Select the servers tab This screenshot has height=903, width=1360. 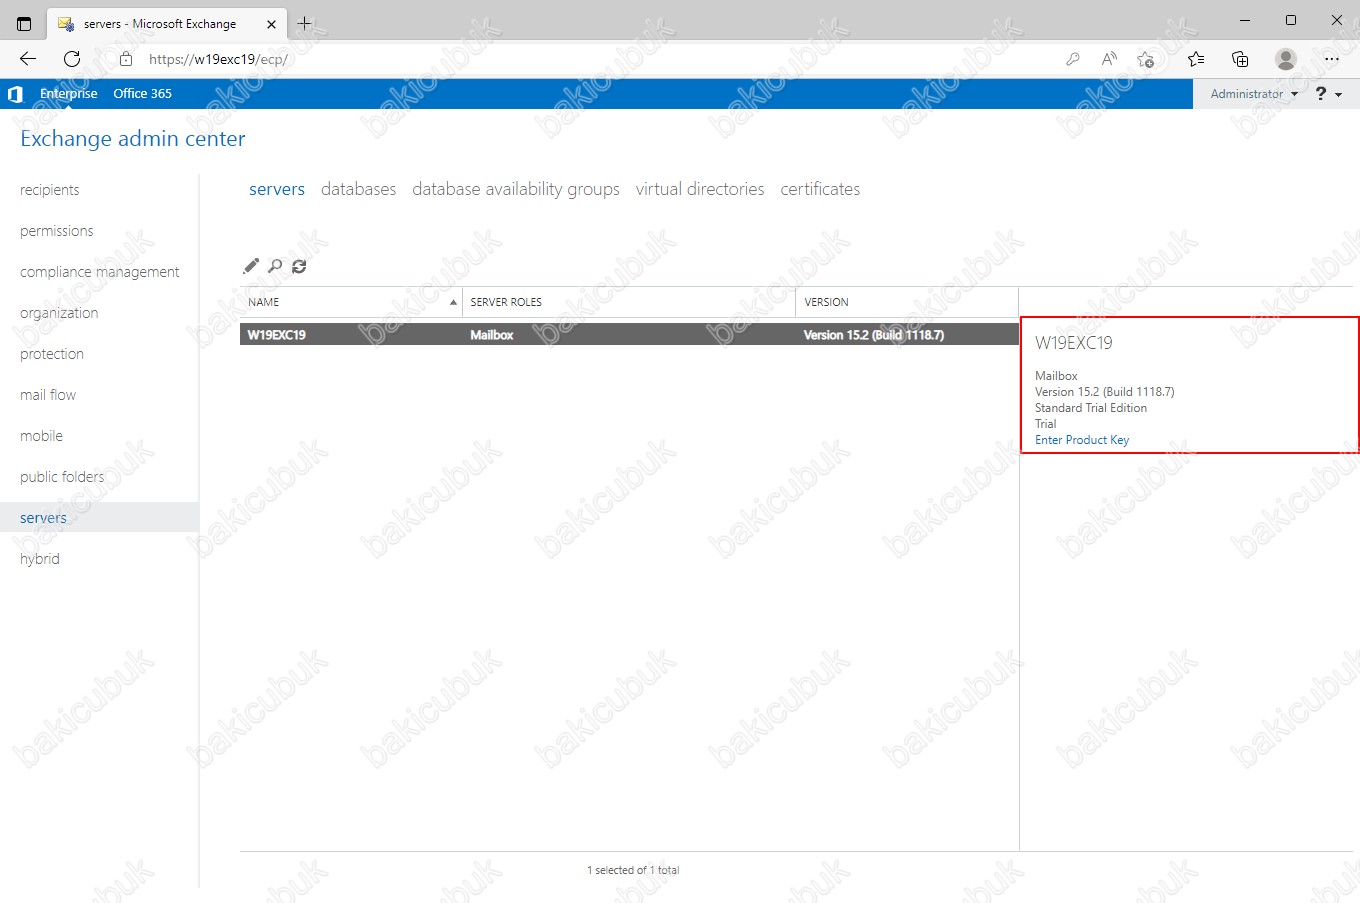click(277, 189)
